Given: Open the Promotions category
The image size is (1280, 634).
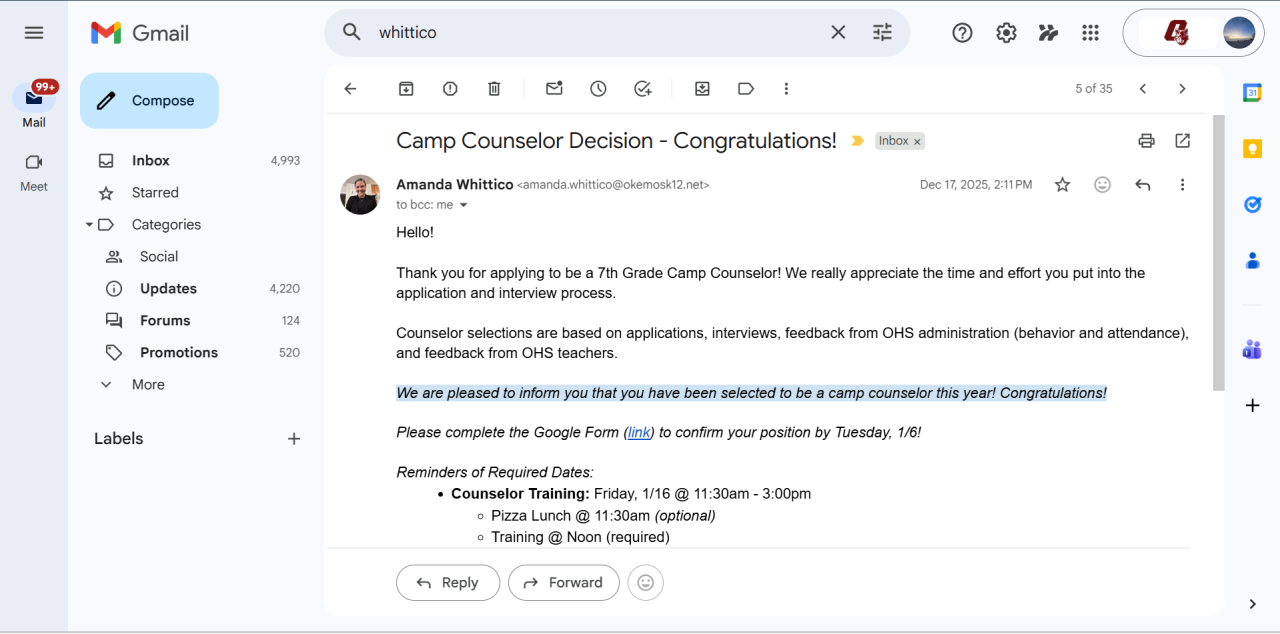Looking at the screenshot, I should click(178, 352).
